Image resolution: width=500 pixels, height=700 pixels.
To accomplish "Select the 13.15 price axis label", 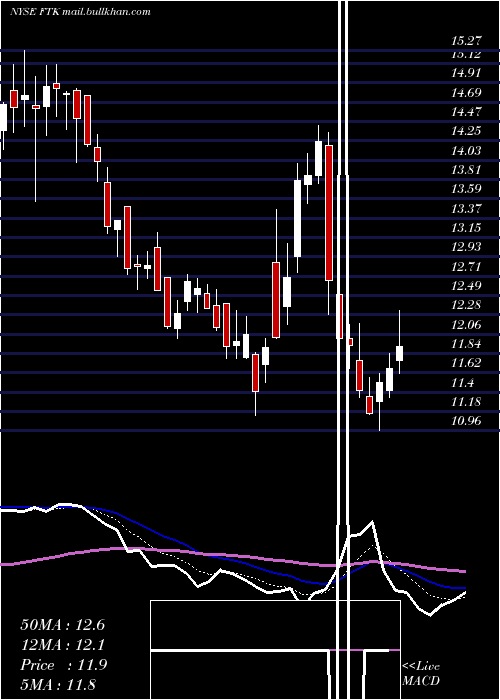I will (x=466, y=228).
